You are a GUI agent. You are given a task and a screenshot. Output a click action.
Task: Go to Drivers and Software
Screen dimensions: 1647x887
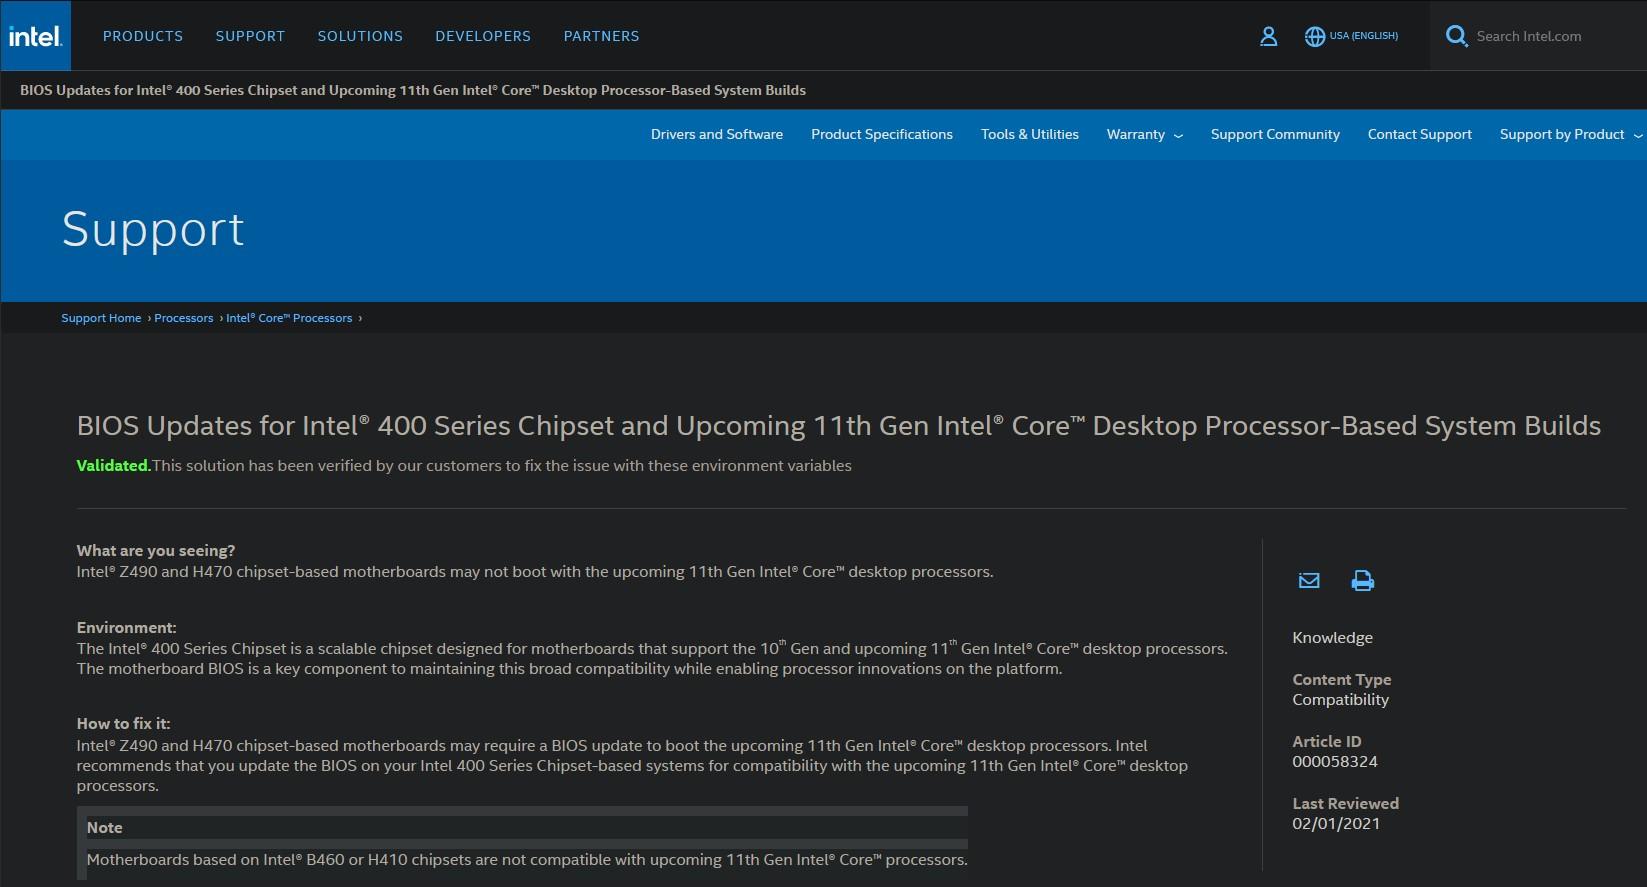click(716, 134)
